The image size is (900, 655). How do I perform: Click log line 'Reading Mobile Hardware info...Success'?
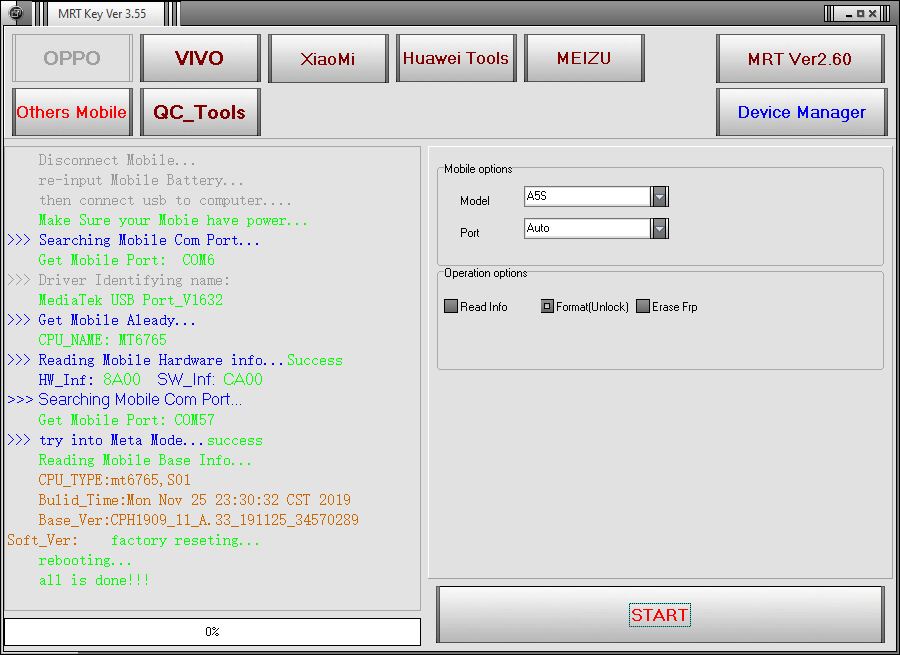175,360
